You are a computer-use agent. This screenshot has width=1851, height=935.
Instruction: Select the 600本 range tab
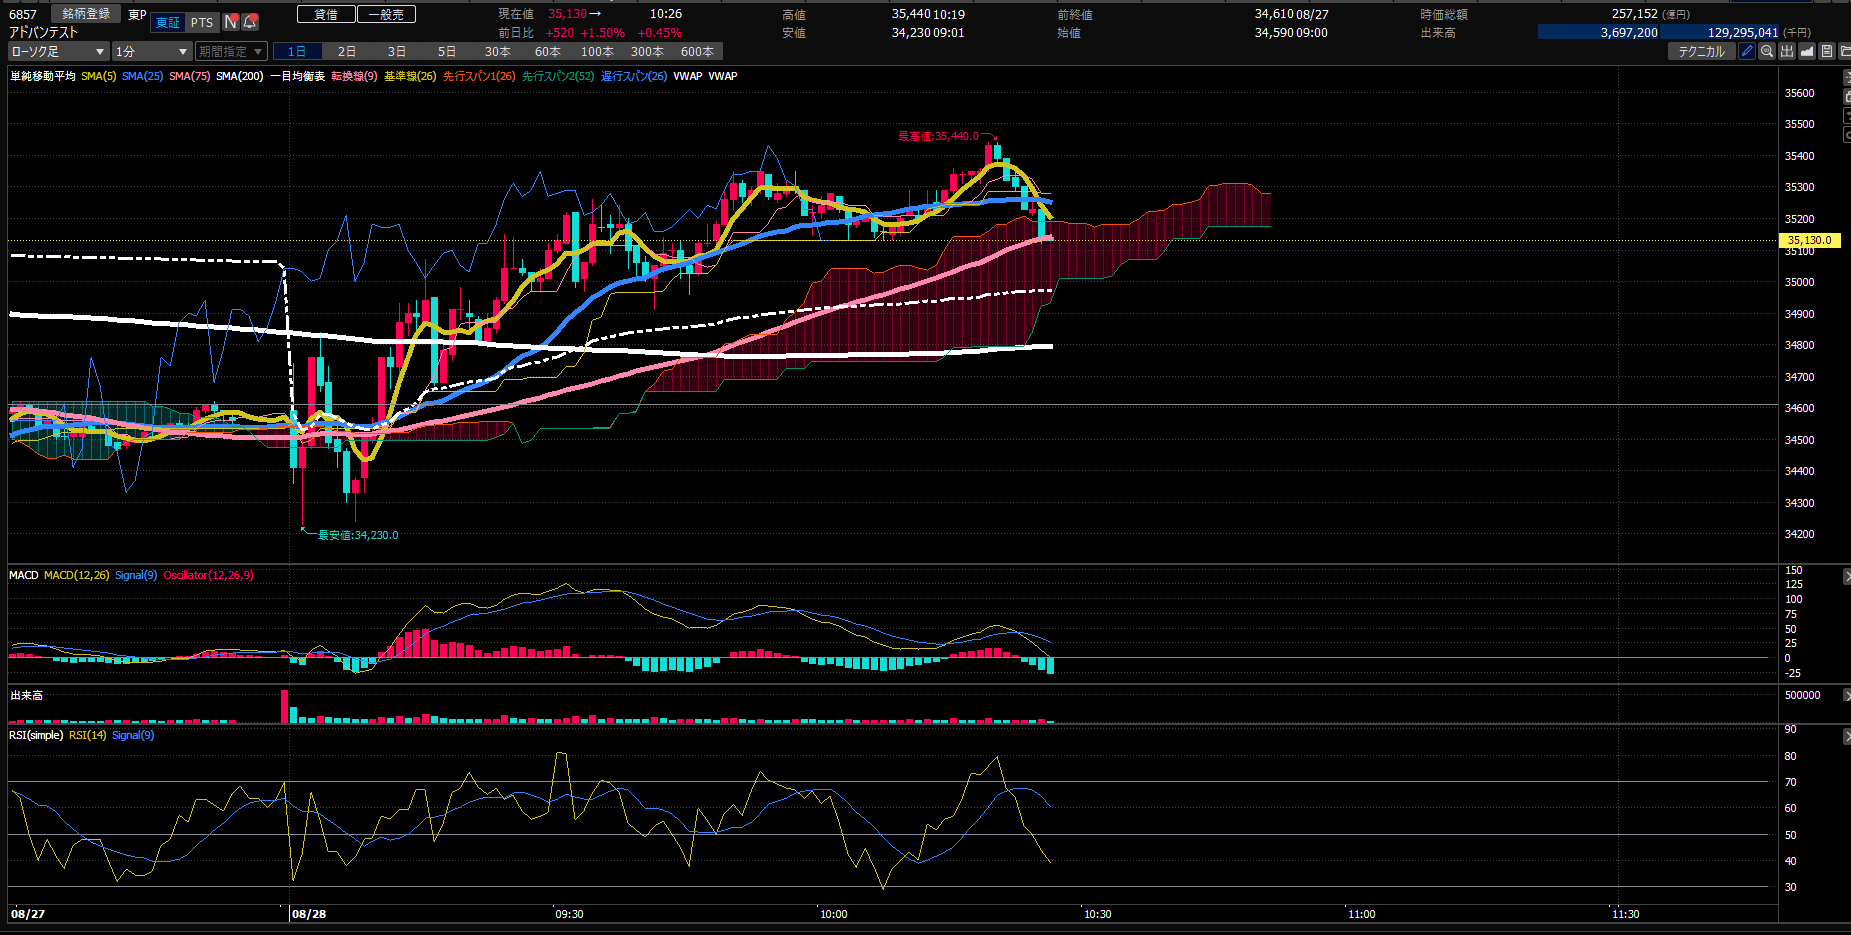[697, 51]
